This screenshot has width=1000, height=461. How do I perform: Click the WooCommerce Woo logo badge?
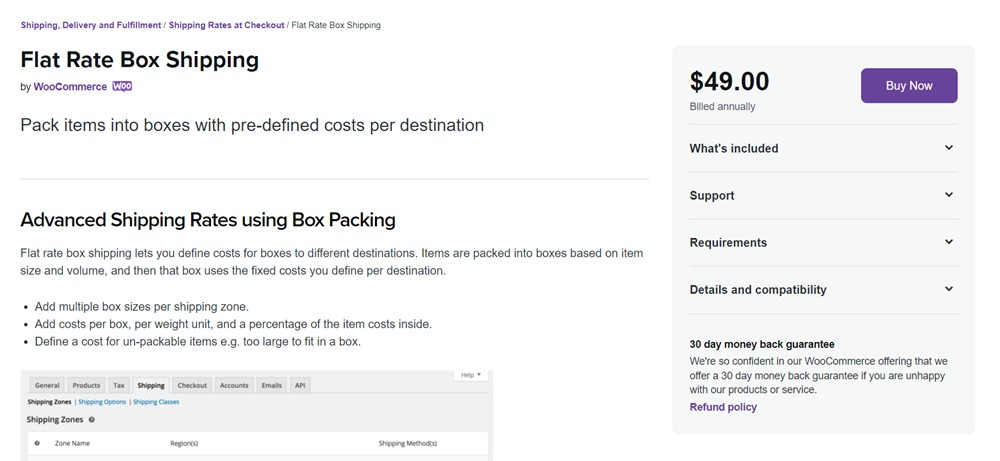click(x=122, y=87)
